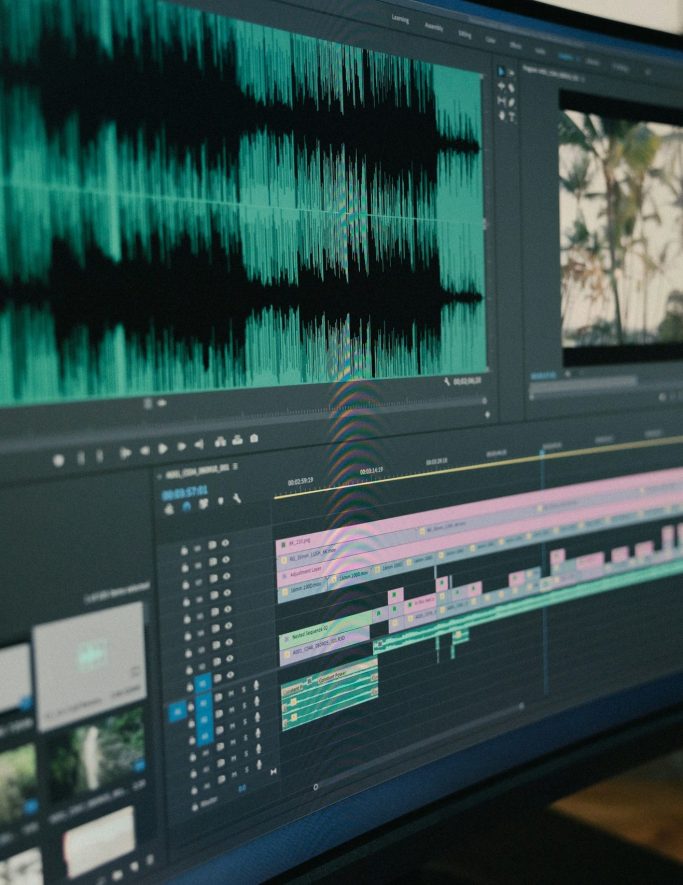Click the Insert edit button
The height and width of the screenshot is (885, 683).
220,442
